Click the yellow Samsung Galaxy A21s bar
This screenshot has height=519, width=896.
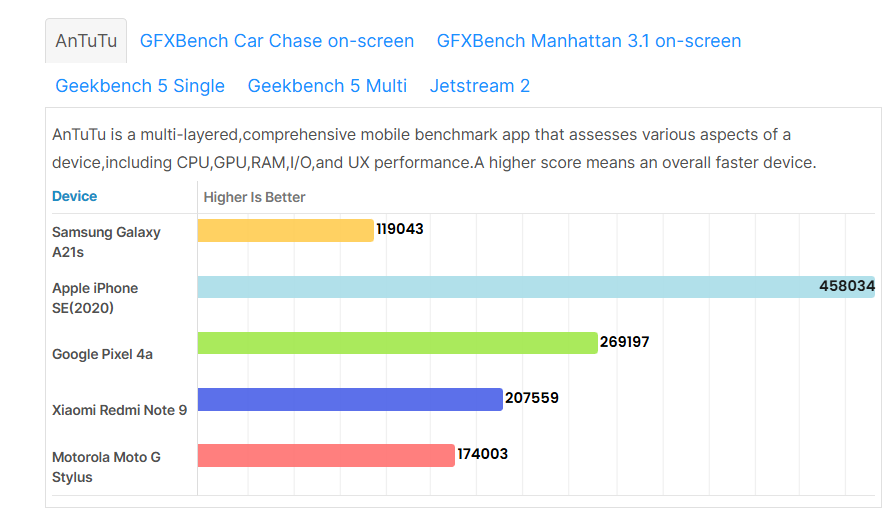click(x=285, y=230)
